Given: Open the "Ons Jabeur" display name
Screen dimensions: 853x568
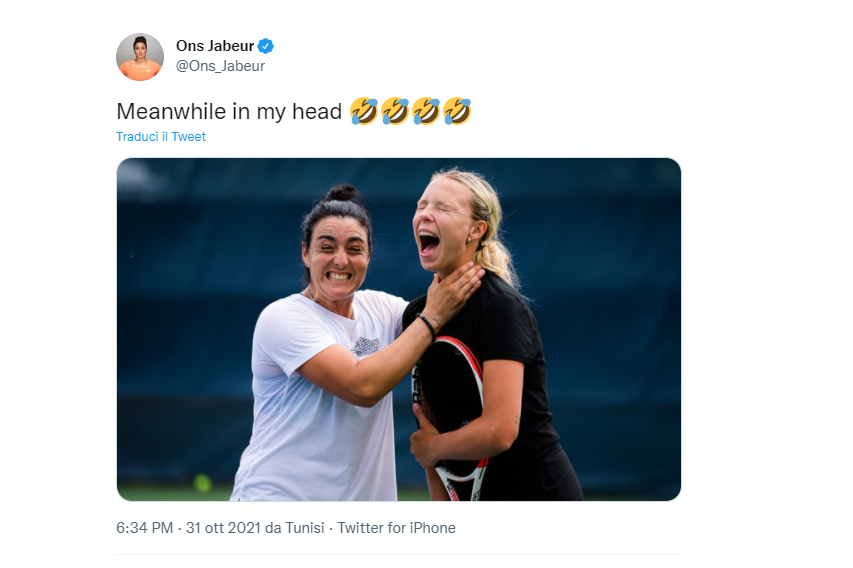Looking at the screenshot, I should pyautogui.click(x=215, y=46).
